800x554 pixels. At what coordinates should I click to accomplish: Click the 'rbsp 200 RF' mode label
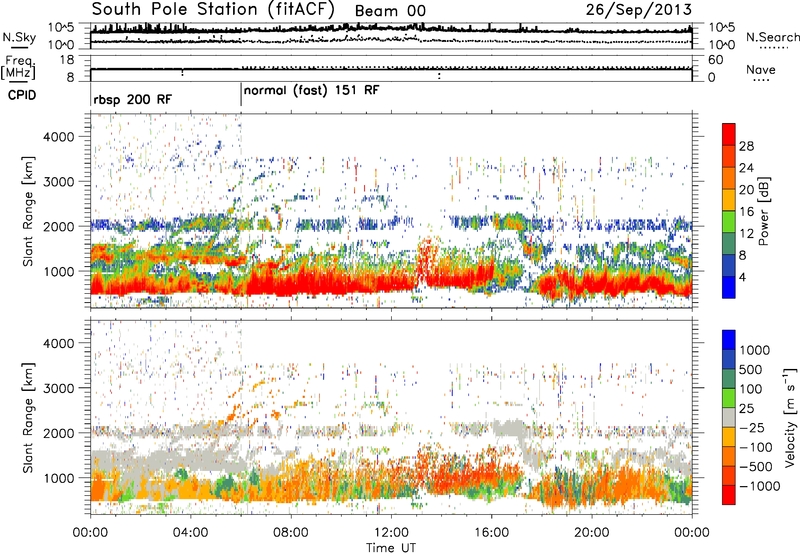(x=133, y=99)
